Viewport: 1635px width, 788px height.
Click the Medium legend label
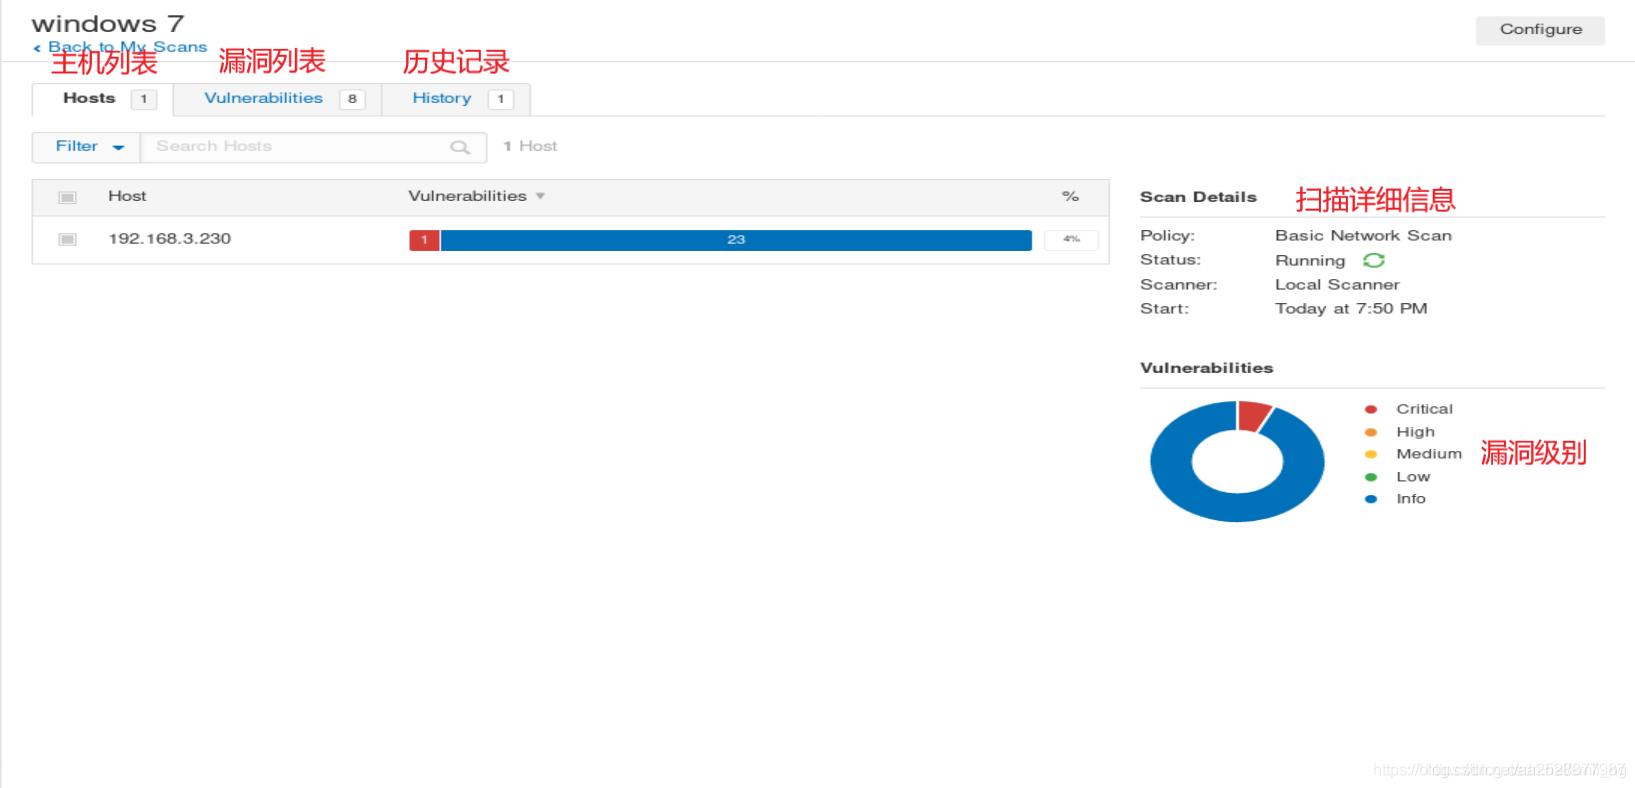(1429, 454)
